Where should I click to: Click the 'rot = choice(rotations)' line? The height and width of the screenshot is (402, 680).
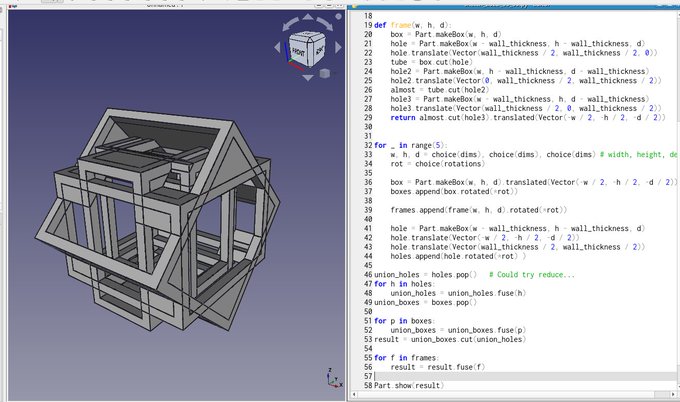click(437, 164)
